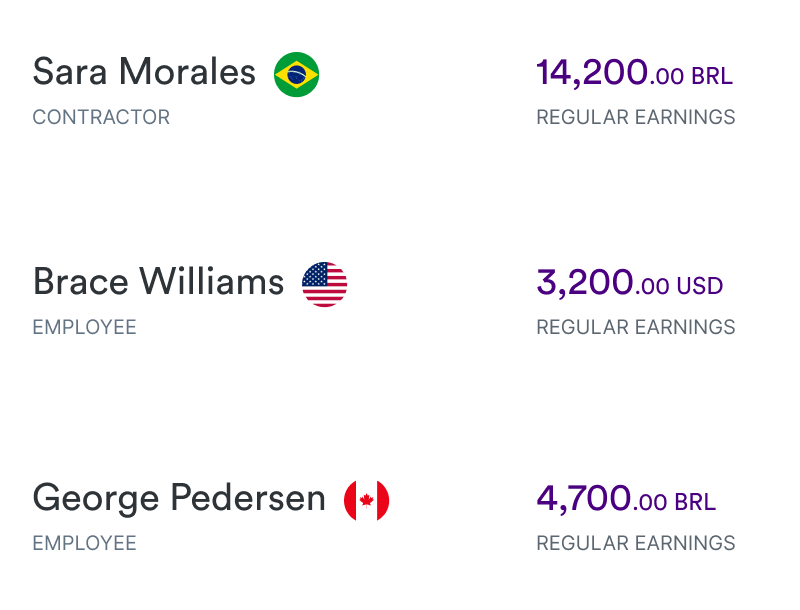Select the 3,200.00 USD earnings amount
Viewport: 800px width, 610px height.
[x=630, y=283]
